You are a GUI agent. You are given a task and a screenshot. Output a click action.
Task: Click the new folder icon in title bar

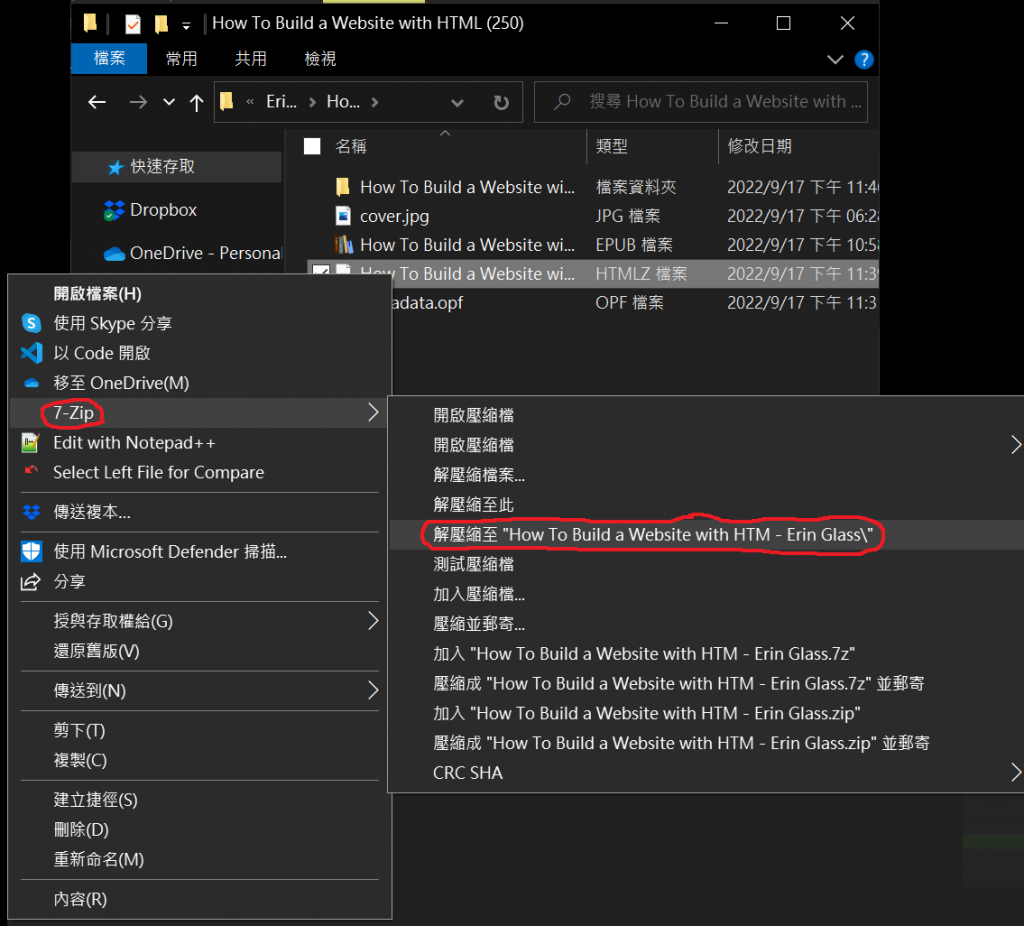pos(161,24)
